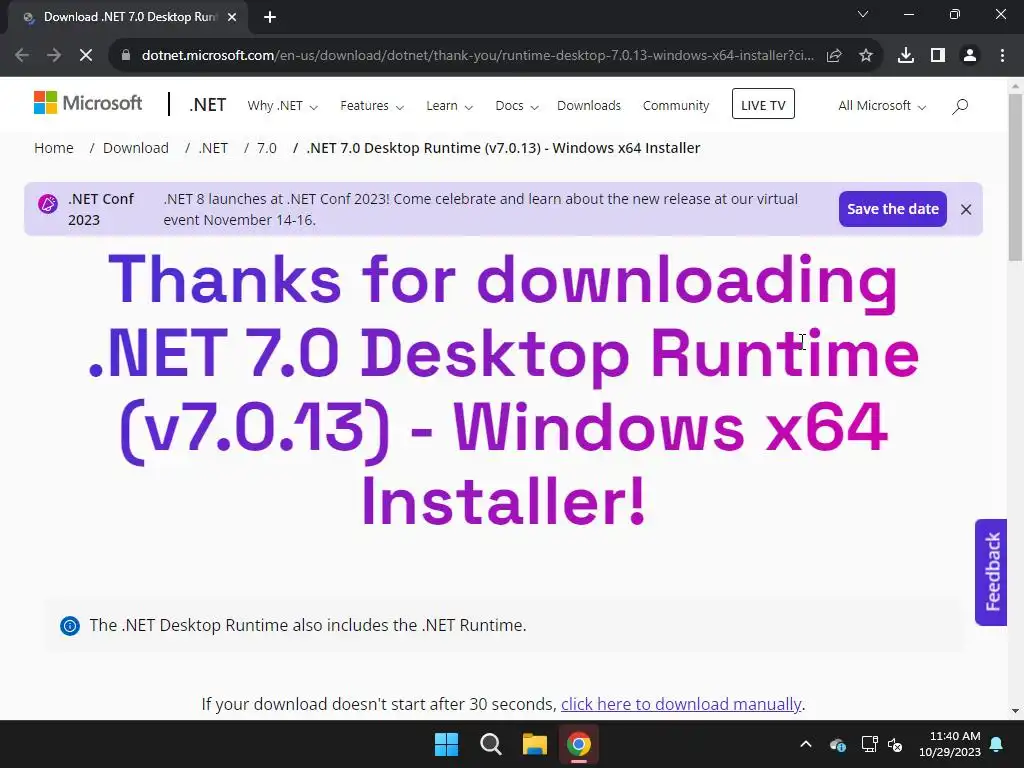This screenshot has width=1024, height=768.
Task: Expand the Learn menu
Action: tap(449, 106)
